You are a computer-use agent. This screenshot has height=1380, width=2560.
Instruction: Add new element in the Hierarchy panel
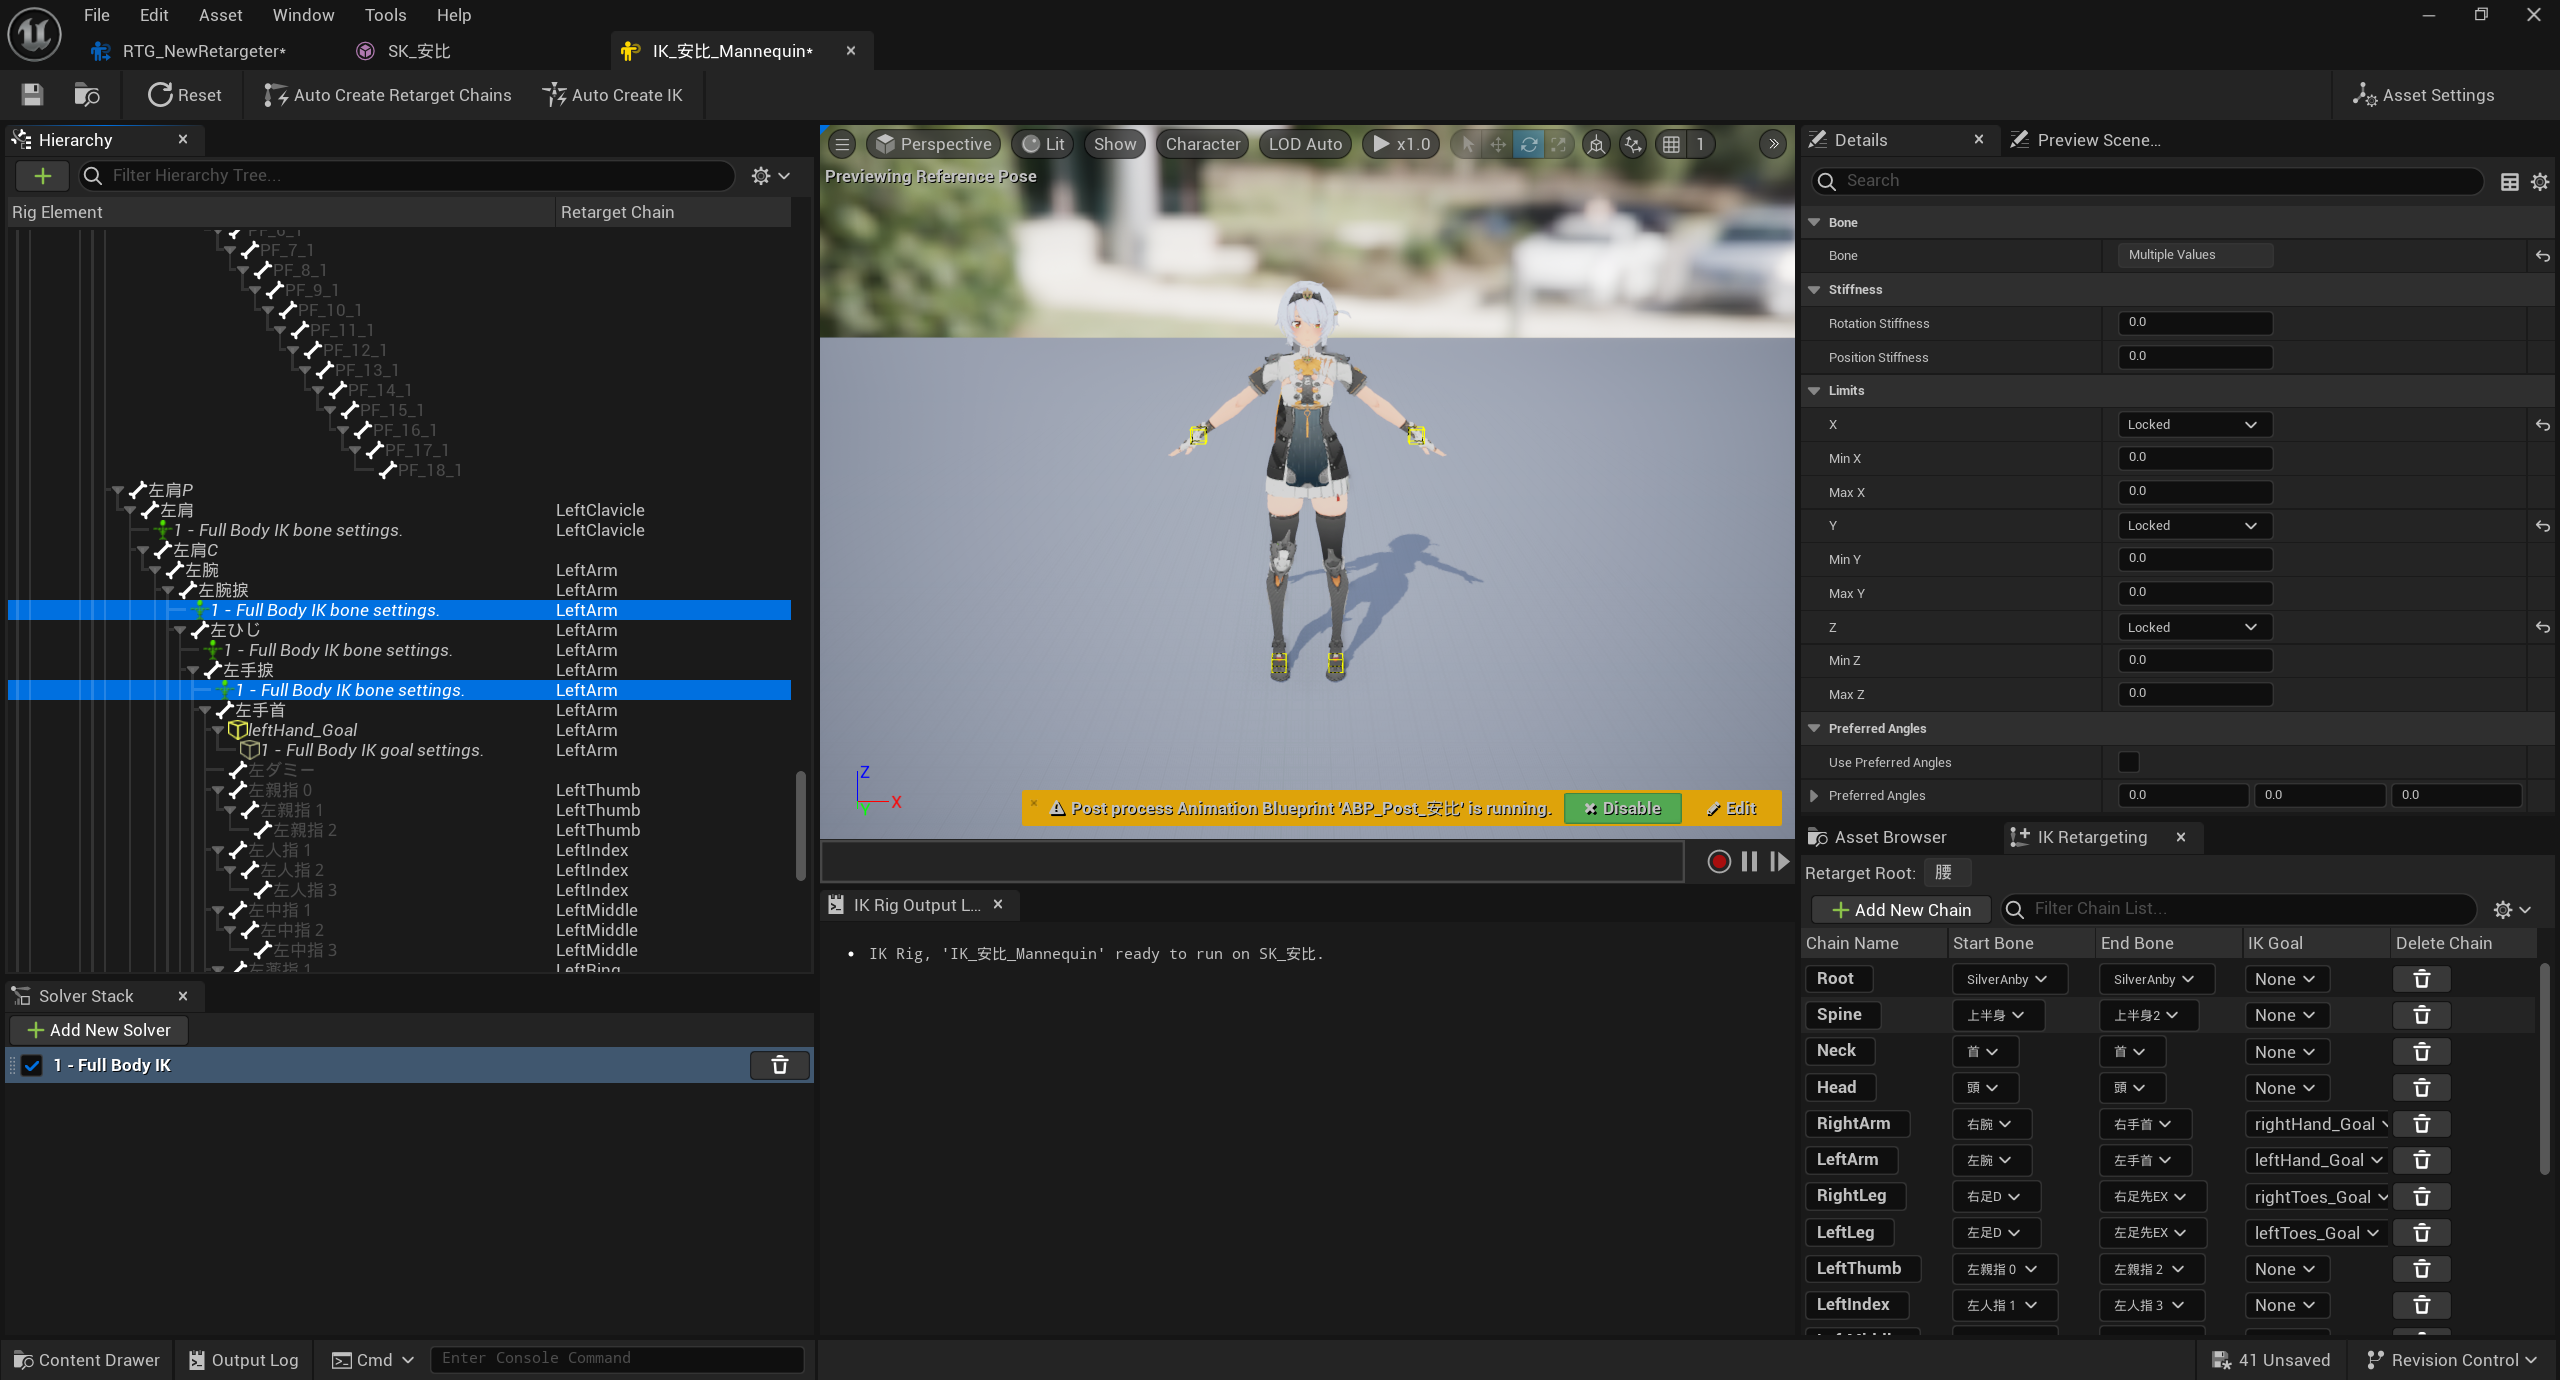coord(42,176)
